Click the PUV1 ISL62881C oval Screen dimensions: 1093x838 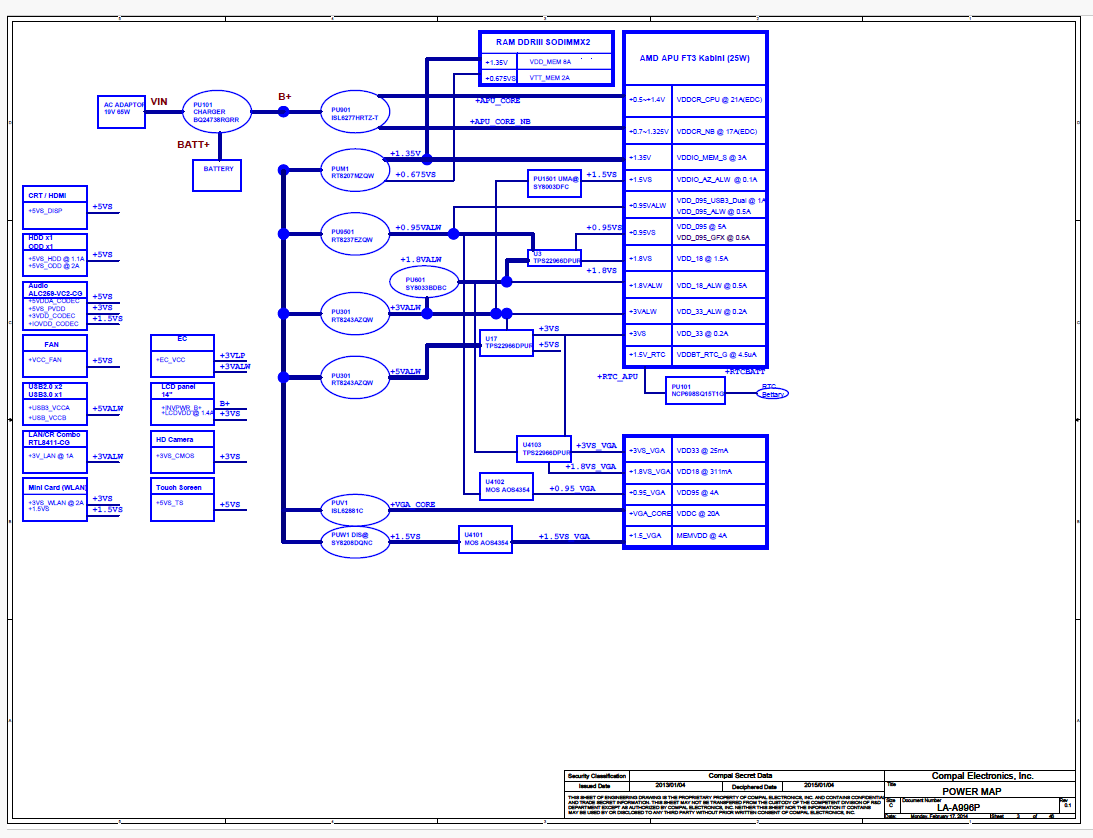(x=355, y=510)
